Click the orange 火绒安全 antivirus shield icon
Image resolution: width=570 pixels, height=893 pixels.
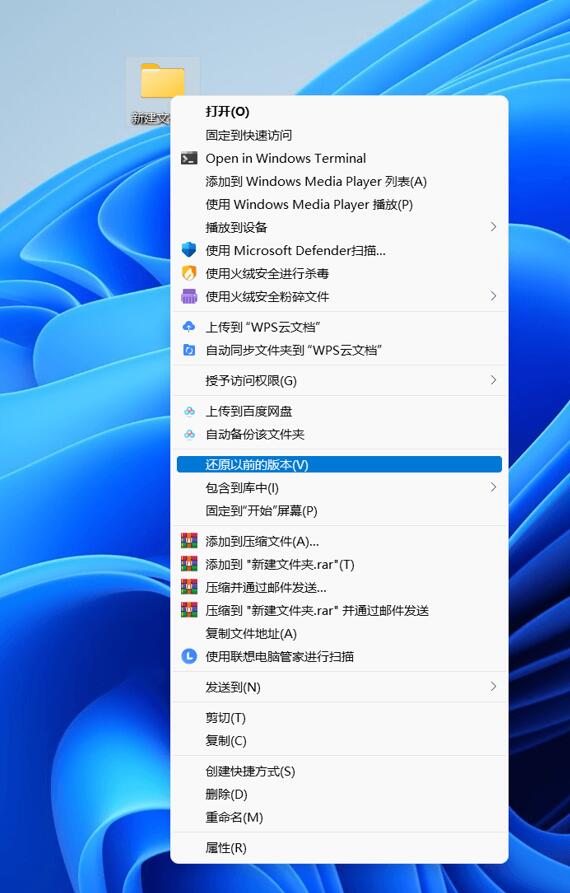pos(189,273)
